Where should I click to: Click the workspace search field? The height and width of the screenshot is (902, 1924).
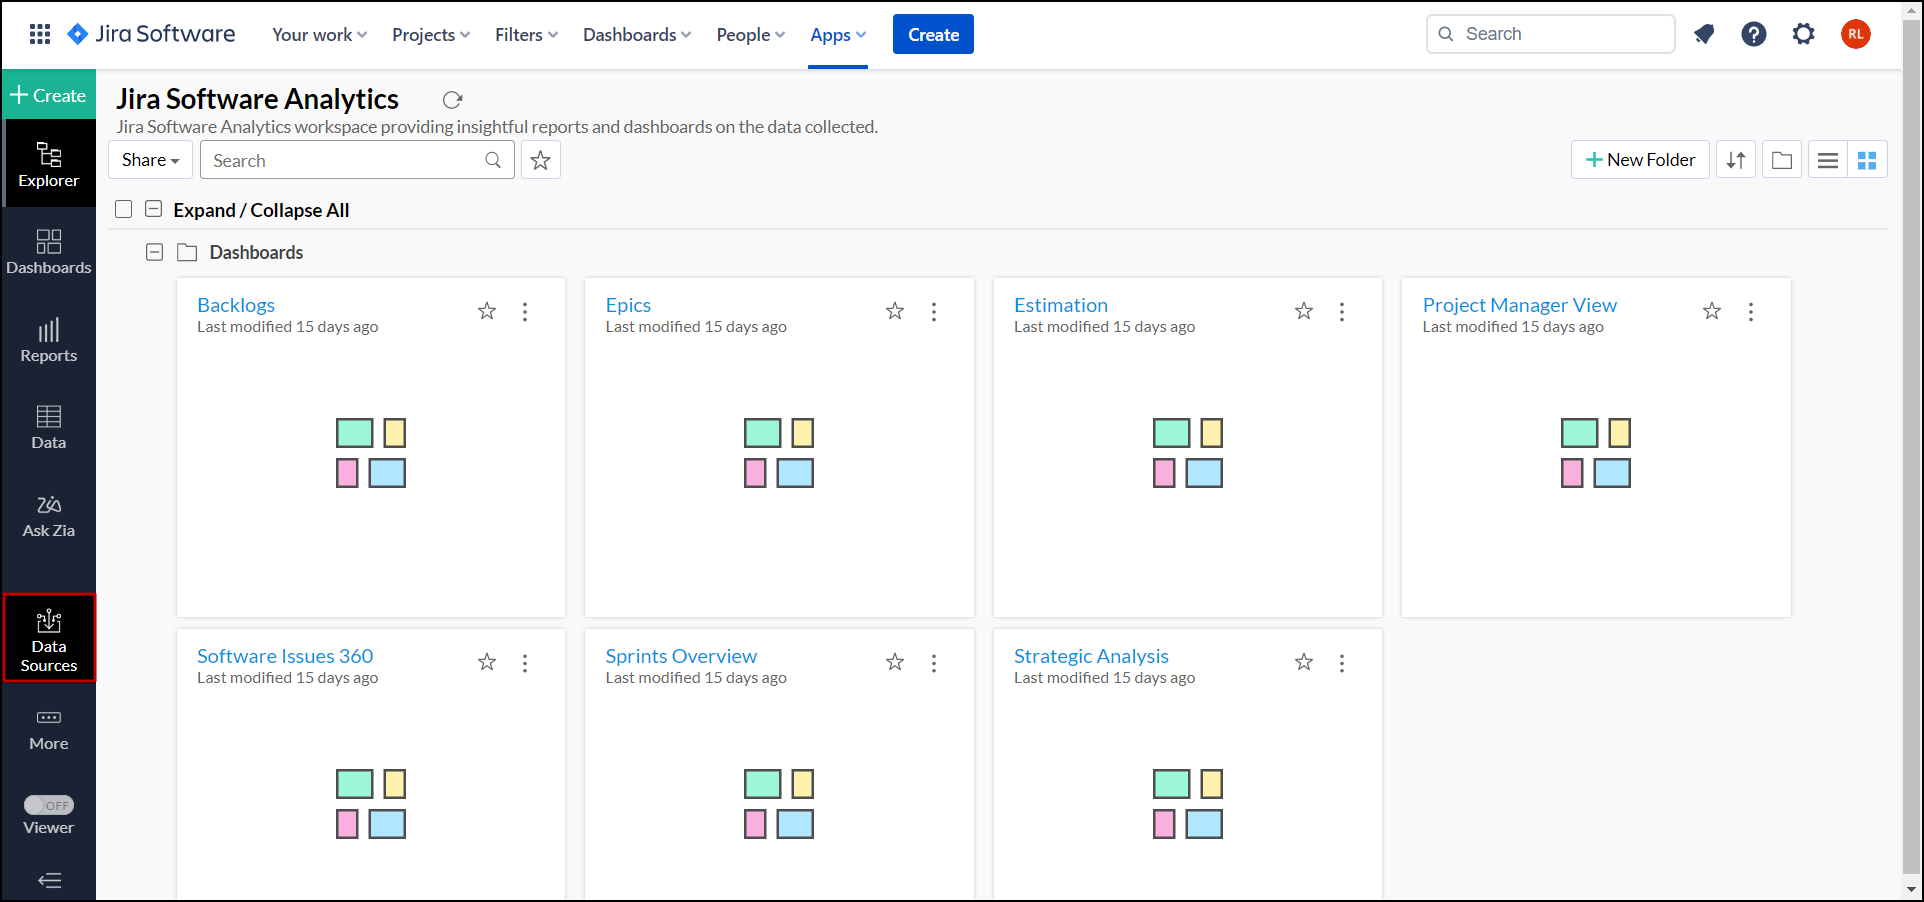pos(345,160)
